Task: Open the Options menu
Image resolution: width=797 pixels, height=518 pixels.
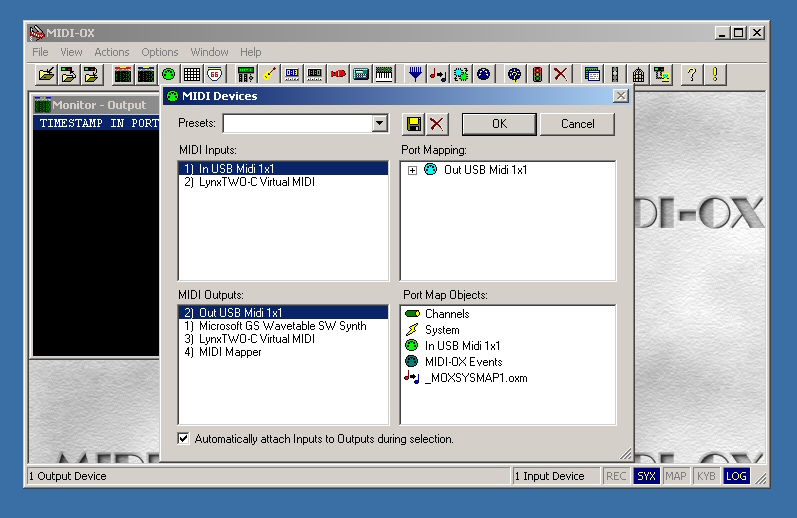Action: click(x=160, y=52)
